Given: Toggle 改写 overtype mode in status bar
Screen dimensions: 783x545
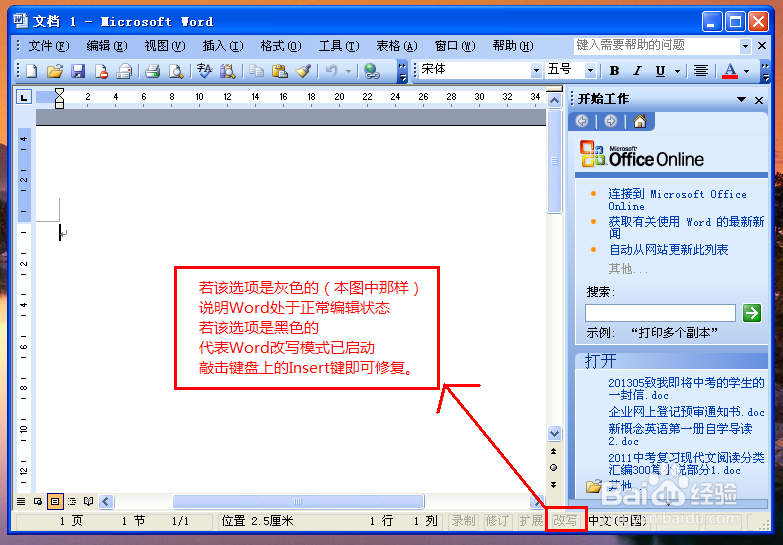Looking at the screenshot, I should tap(565, 521).
